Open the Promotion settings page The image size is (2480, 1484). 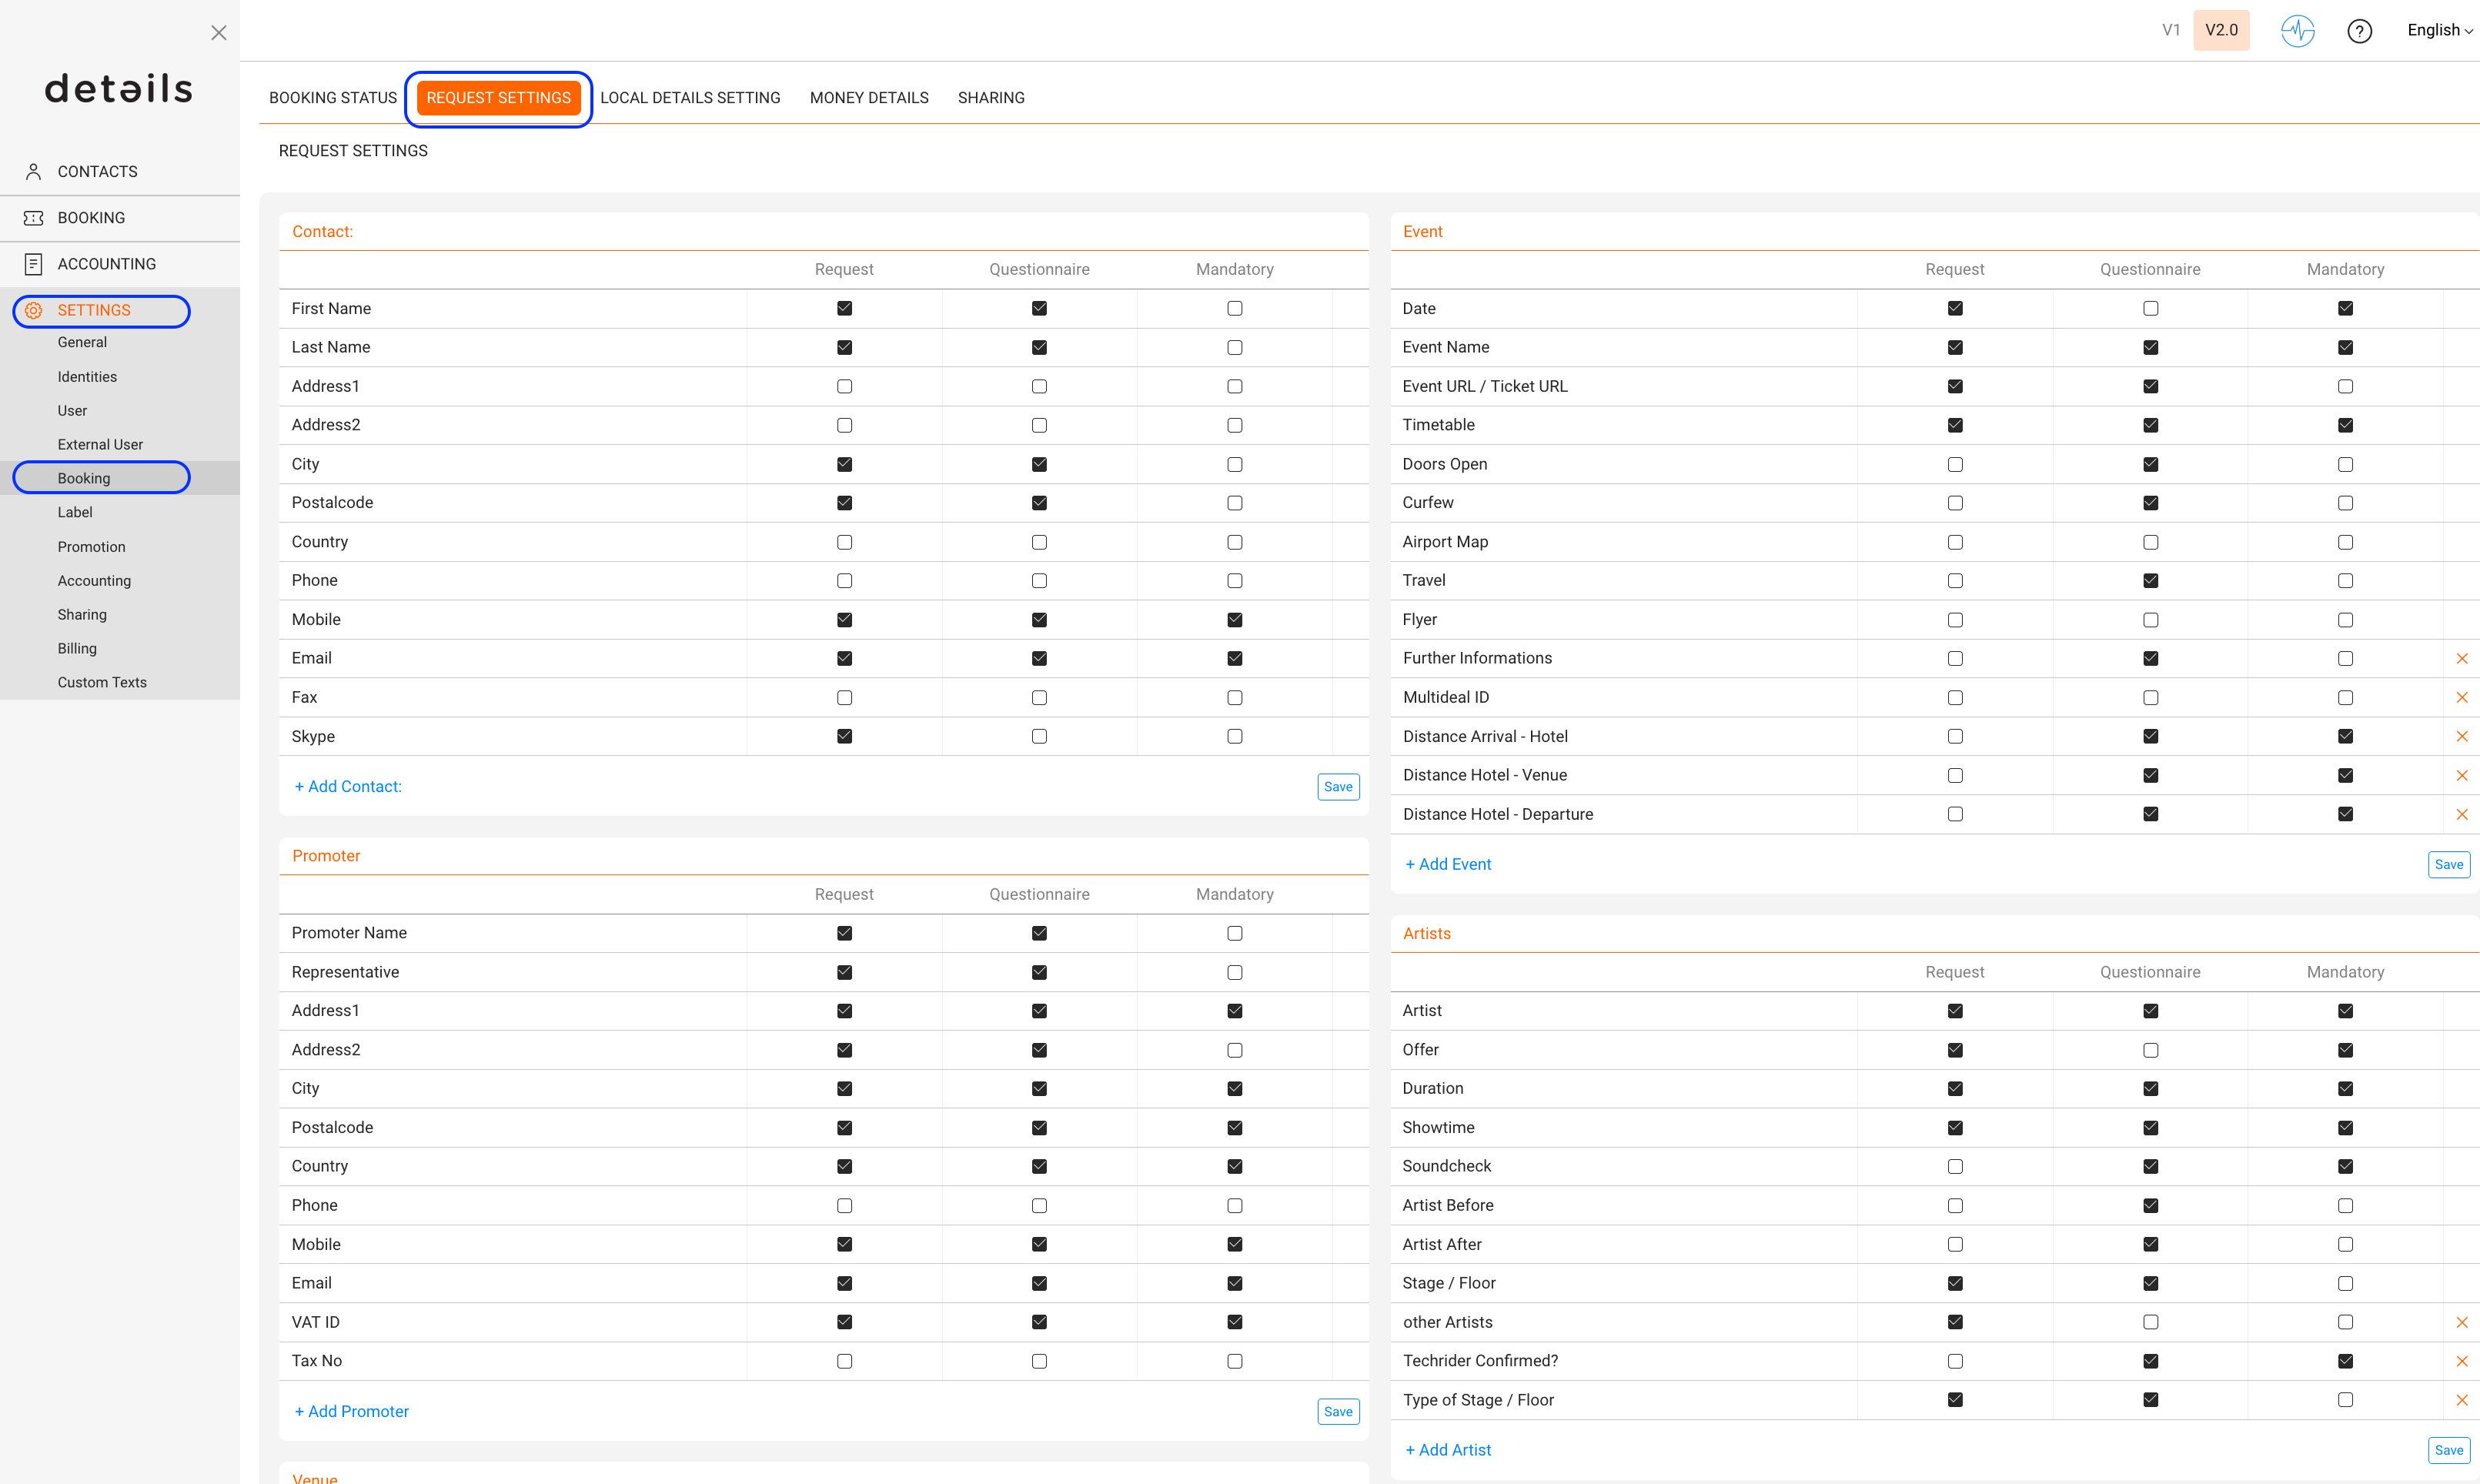[x=91, y=547]
